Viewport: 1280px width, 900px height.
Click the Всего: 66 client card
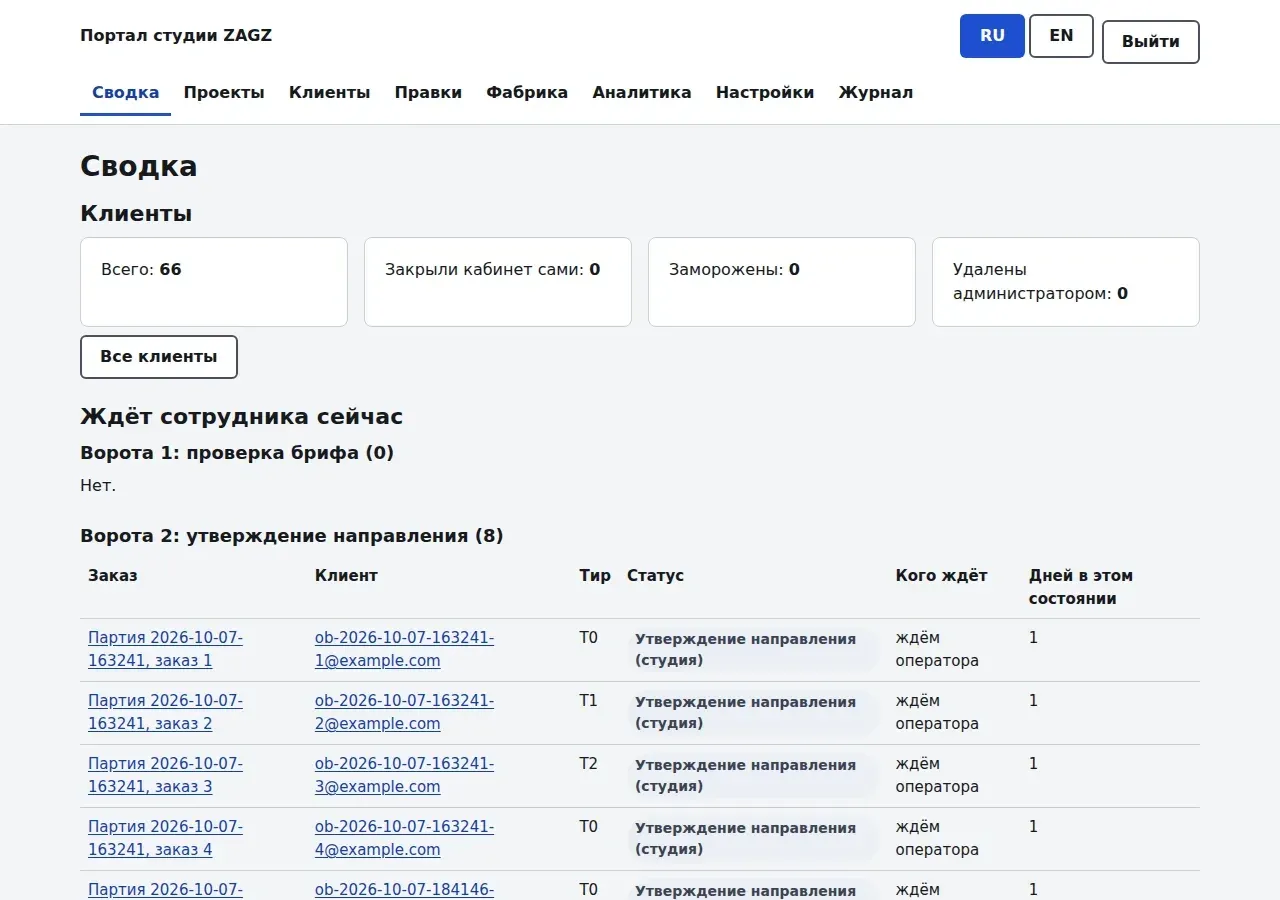pos(214,282)
